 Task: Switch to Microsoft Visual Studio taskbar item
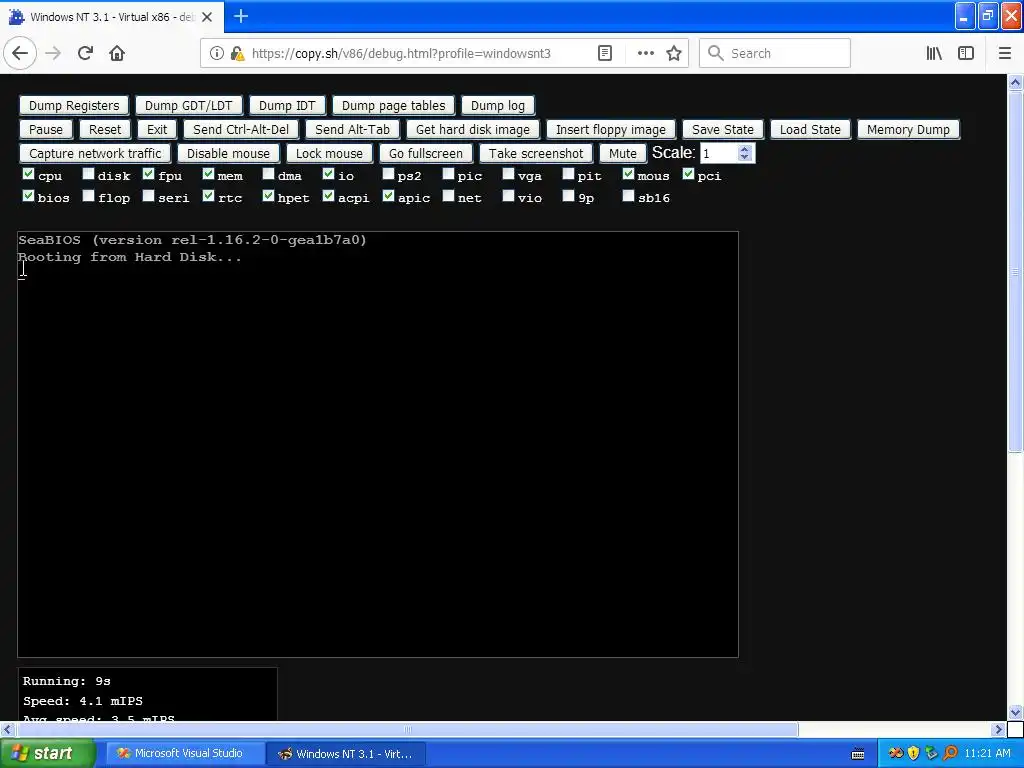[185, 754]
